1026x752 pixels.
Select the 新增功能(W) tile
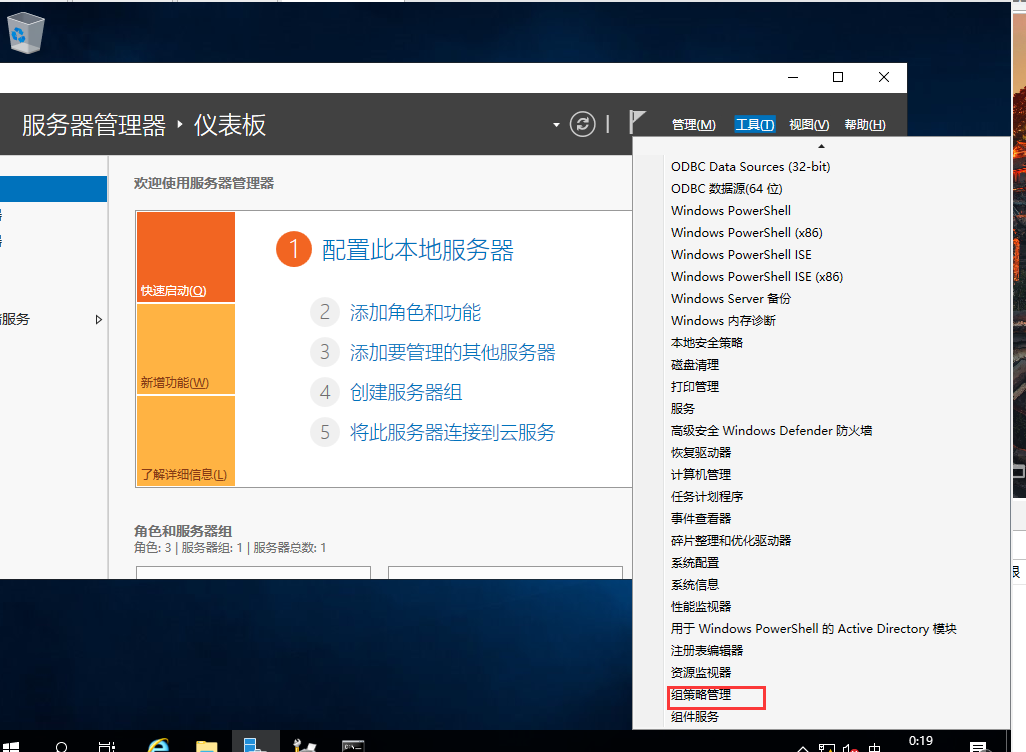(186, 349)
